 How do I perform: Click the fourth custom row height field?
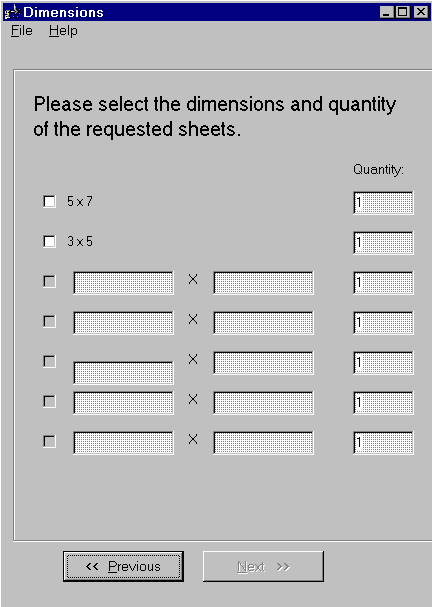263,403
